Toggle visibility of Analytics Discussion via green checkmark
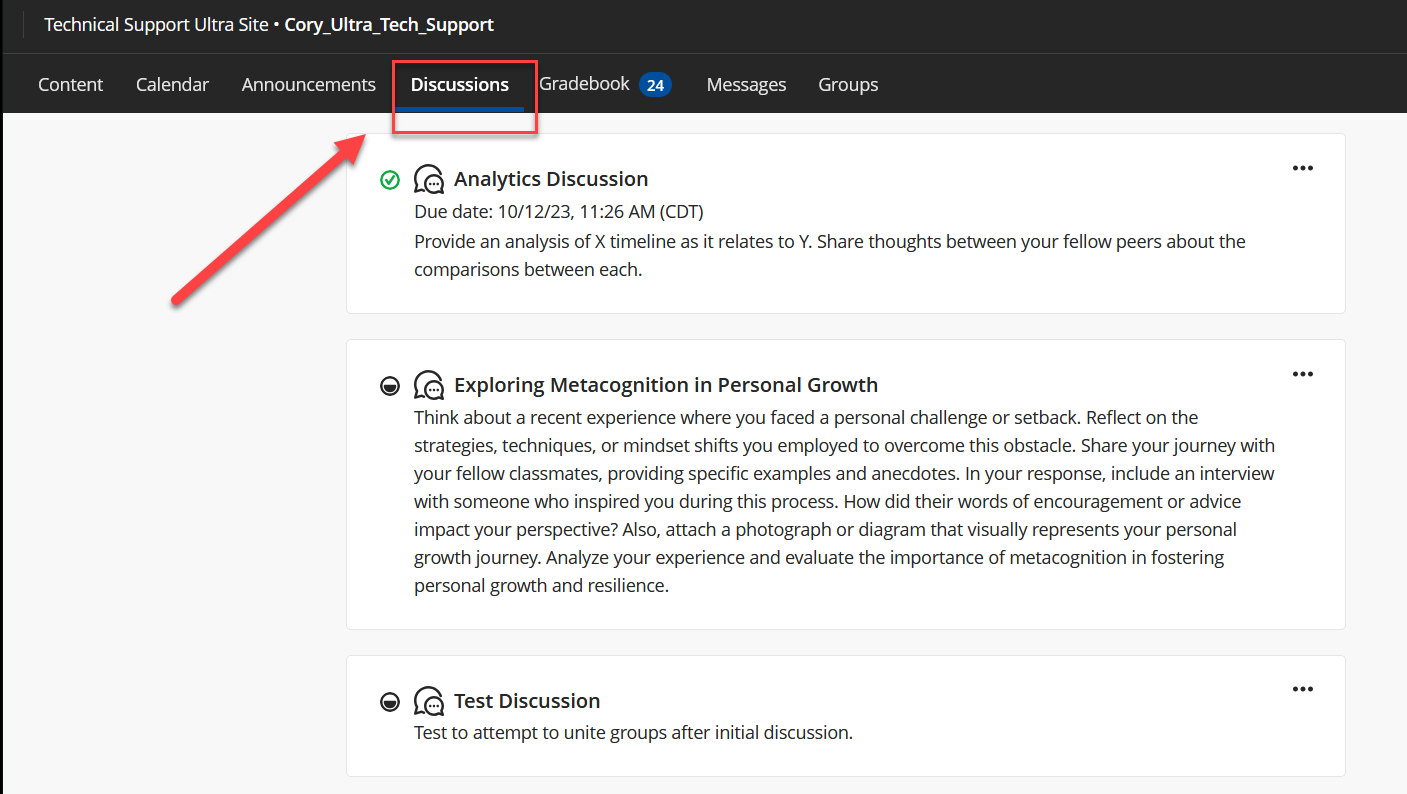 pyautogui.click(x=390, y=179)
